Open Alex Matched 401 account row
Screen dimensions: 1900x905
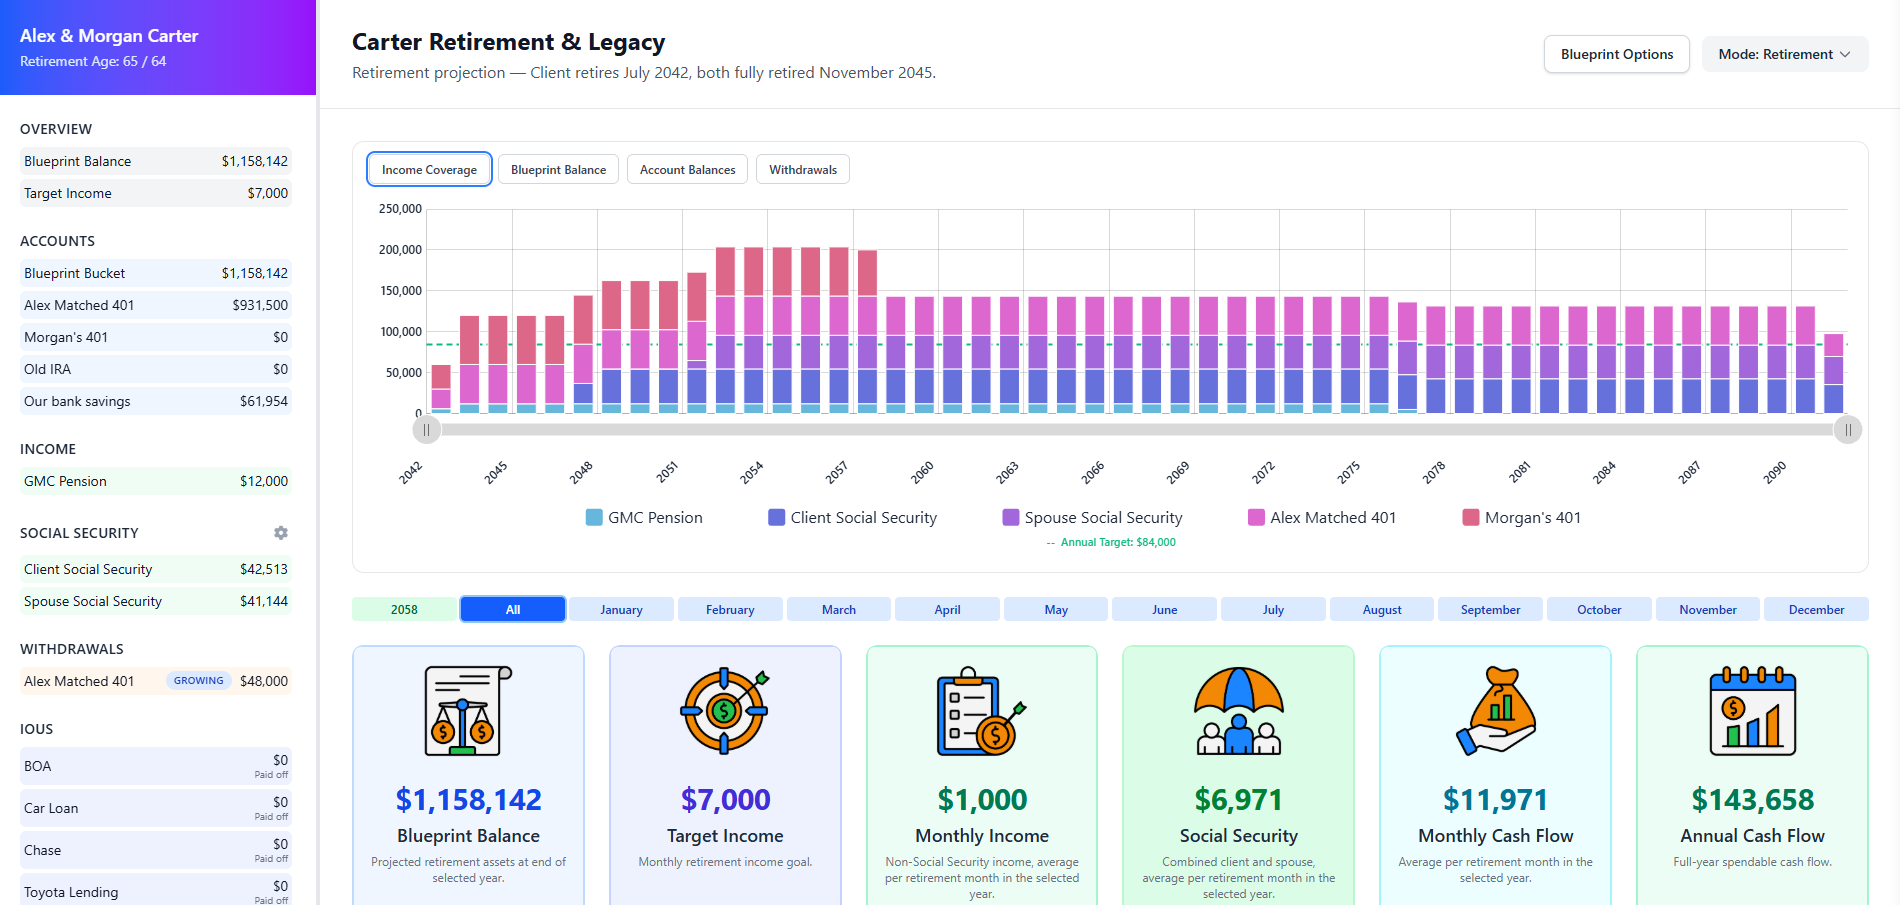pos(156,305)
